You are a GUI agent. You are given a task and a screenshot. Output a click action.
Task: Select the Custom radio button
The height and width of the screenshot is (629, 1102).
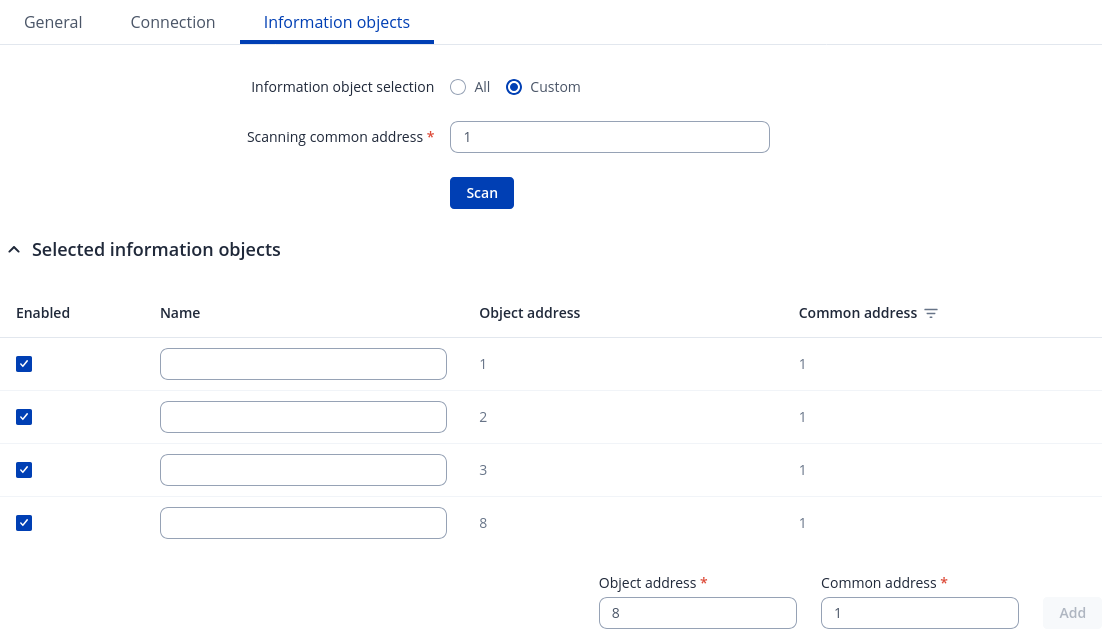coord(514,87)
